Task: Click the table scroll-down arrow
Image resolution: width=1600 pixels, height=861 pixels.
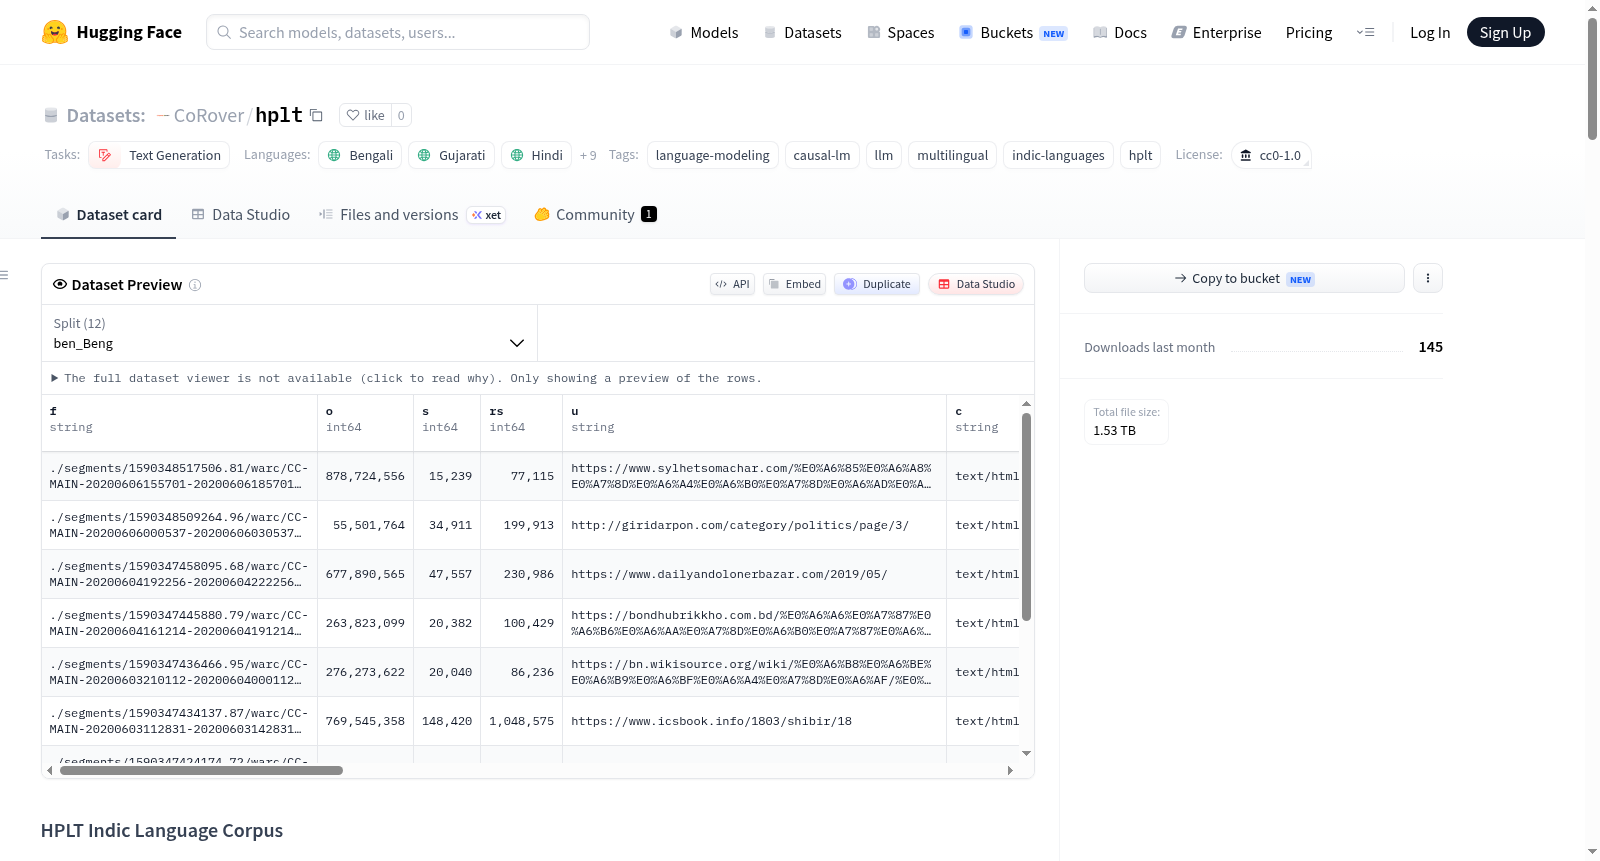Action: click(x=1026, y=753)
